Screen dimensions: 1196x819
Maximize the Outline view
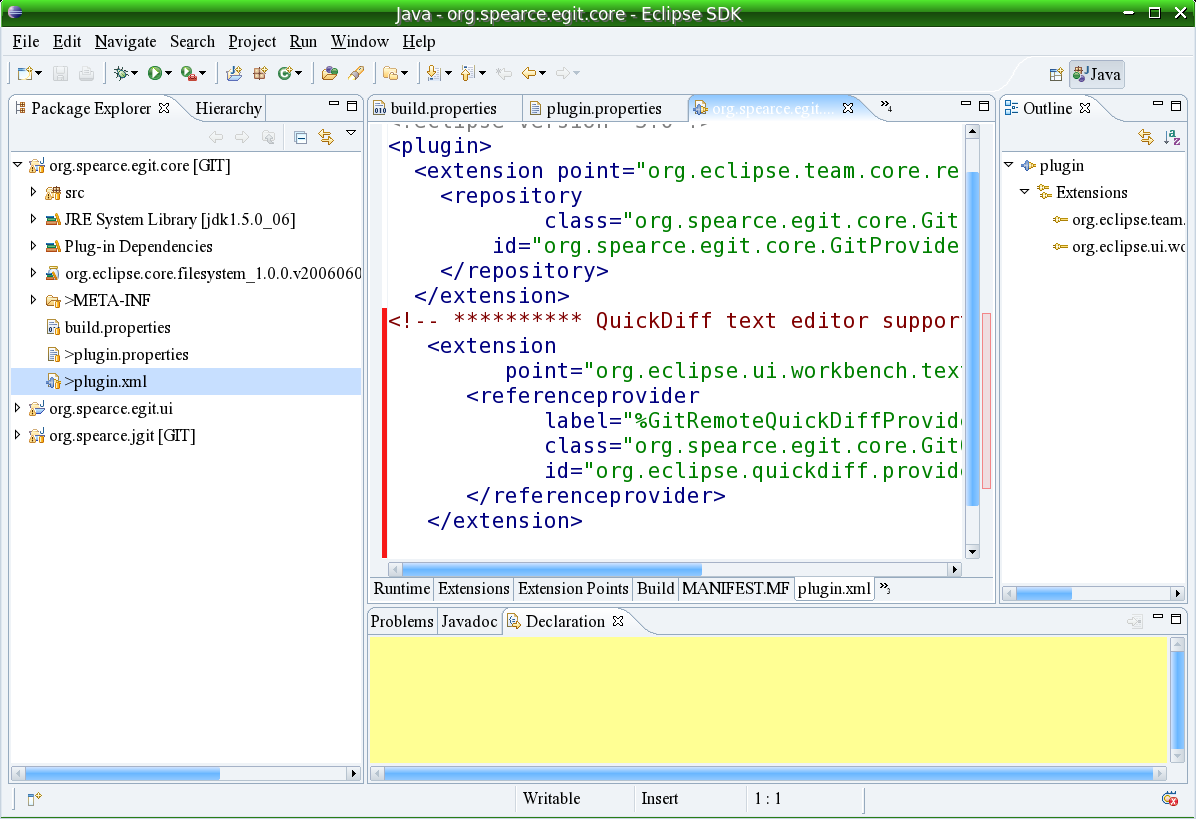(x=1176, y=105)
